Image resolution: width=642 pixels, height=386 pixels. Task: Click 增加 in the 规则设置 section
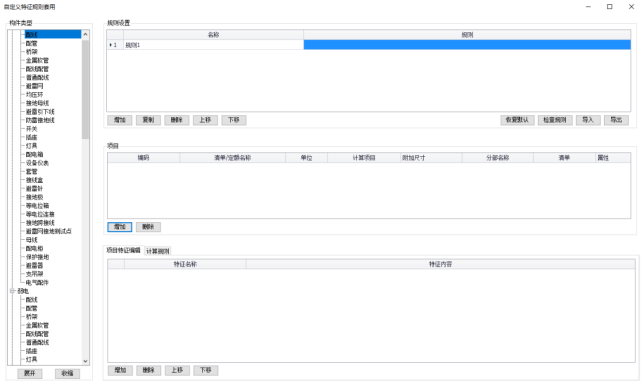pos(120,120)
